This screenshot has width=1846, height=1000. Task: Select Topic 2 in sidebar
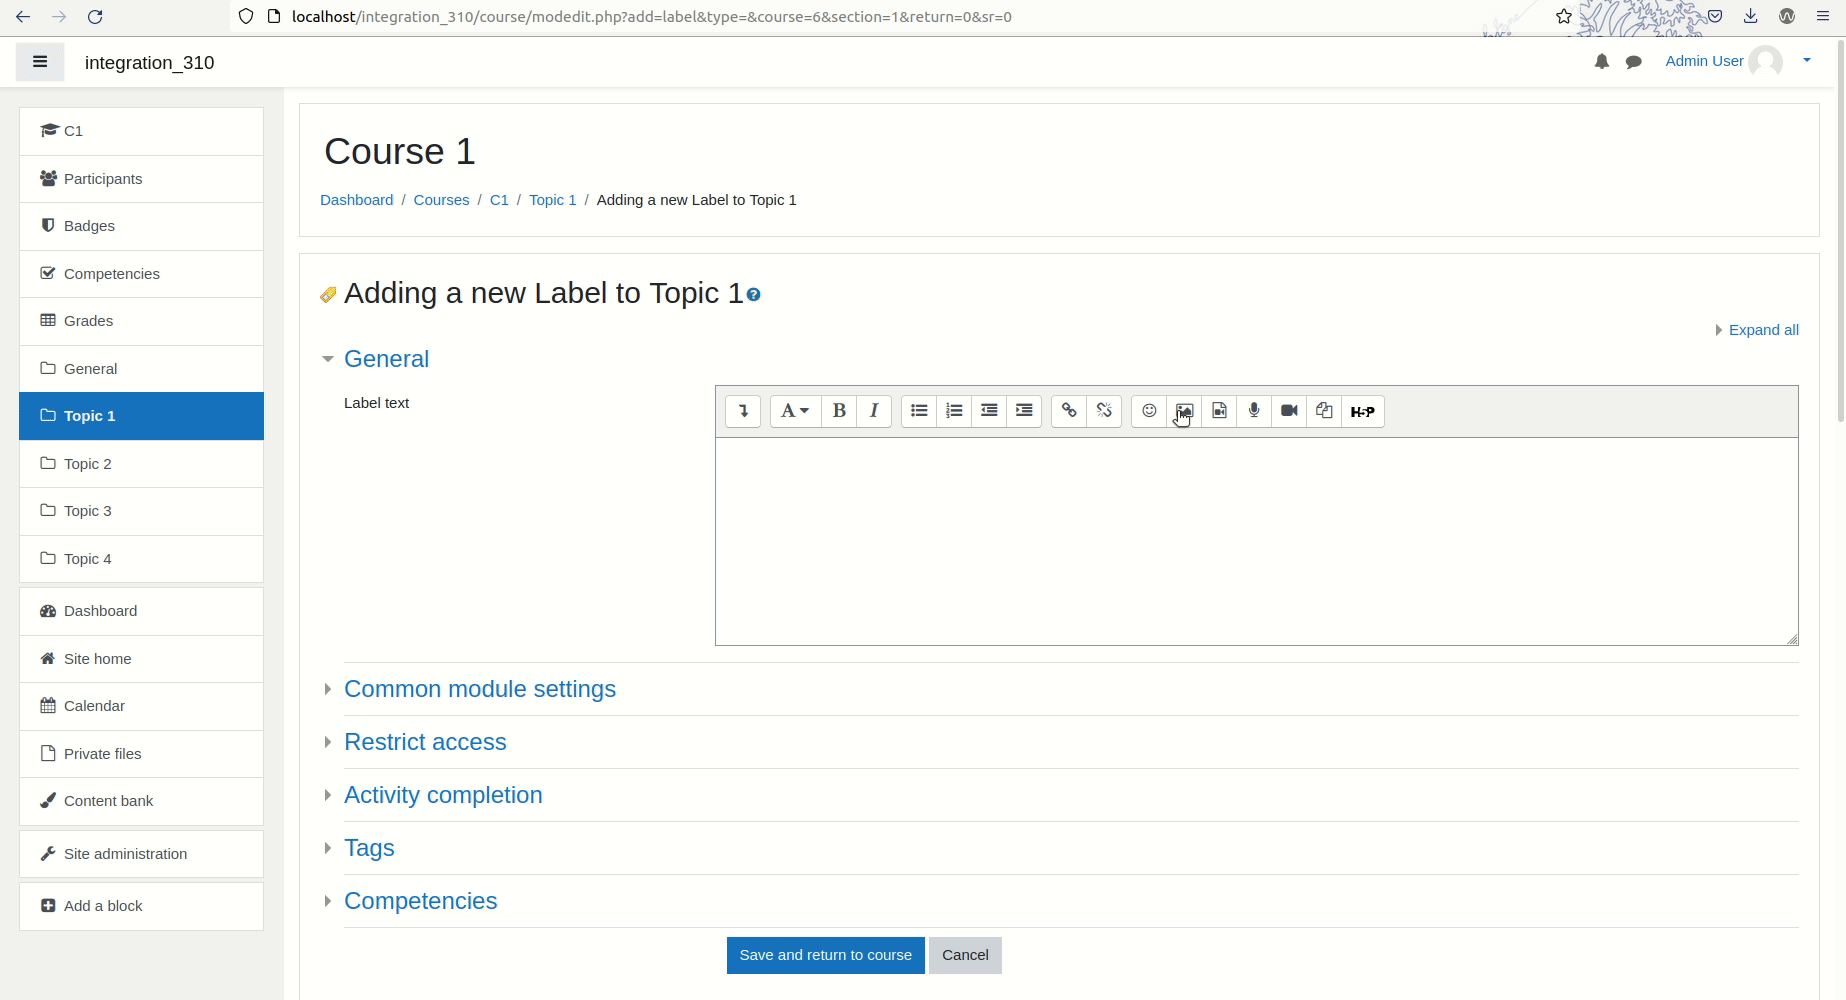(141, 464)
